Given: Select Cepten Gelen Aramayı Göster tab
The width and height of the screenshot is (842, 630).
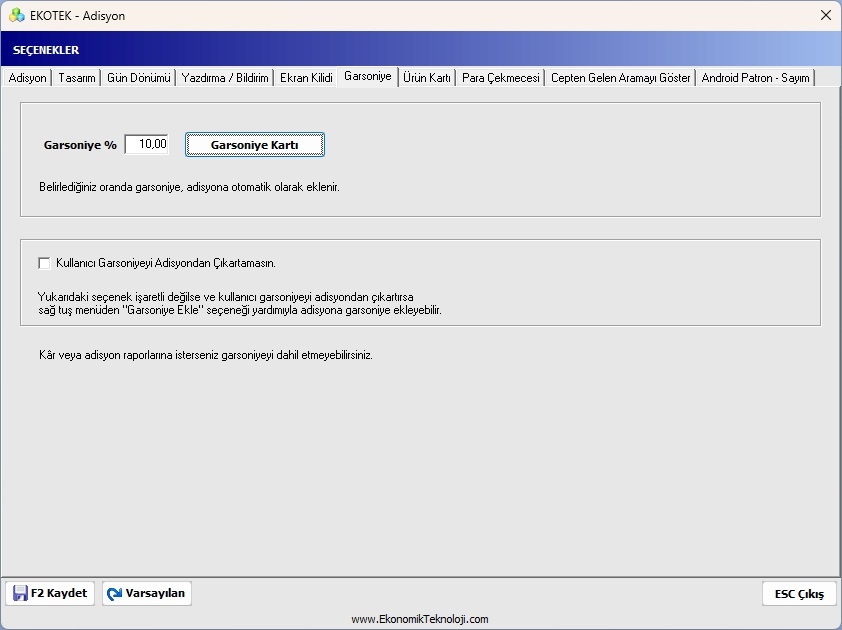Looking at the screenshot, I should click(x=621, y=78).
